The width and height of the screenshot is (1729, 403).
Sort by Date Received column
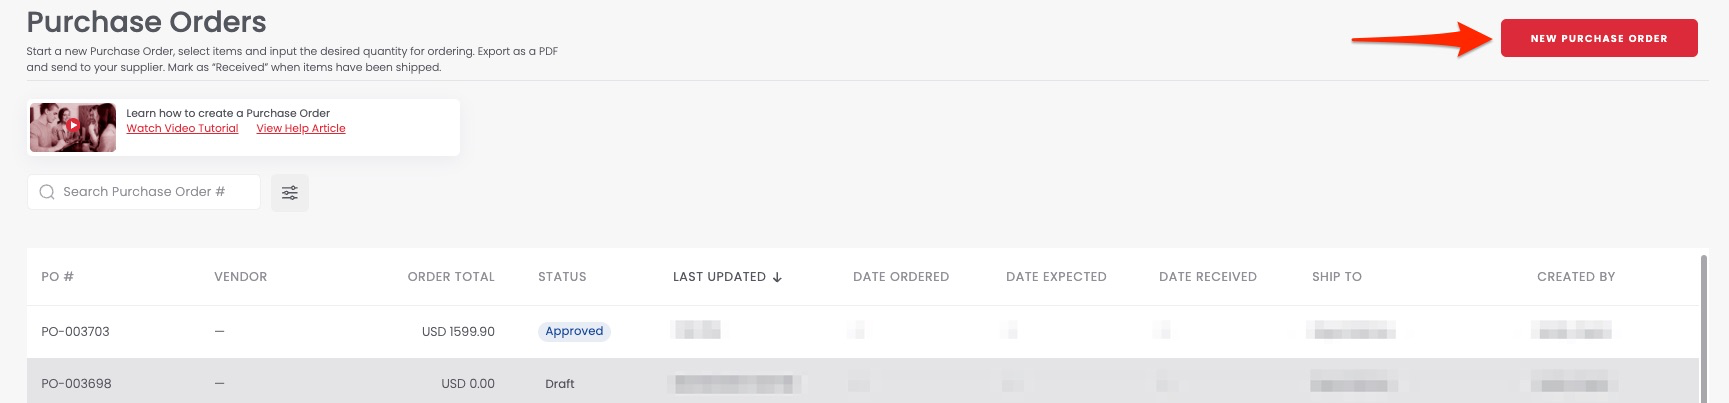tap(1207, 277)
